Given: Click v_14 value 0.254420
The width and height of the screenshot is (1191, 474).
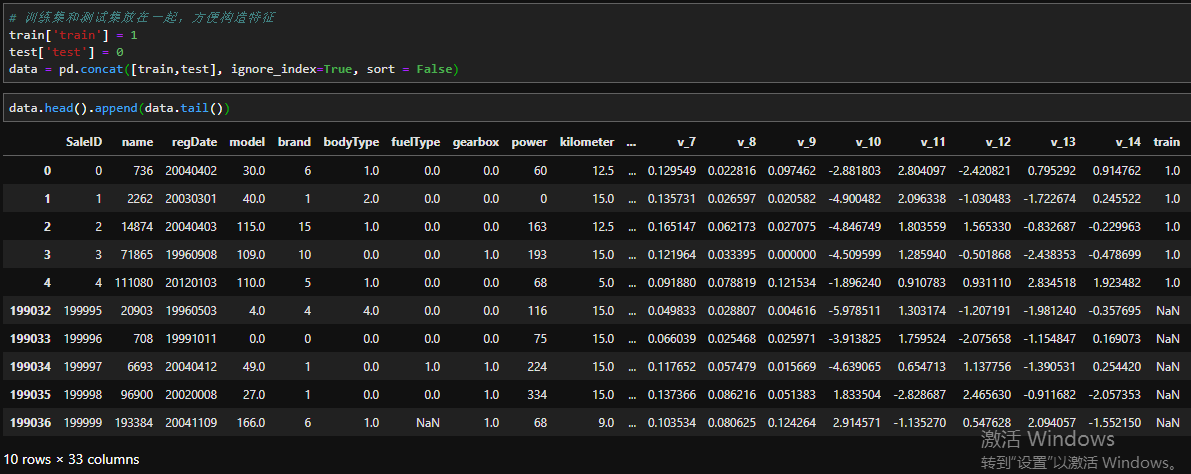Looking at the screenshot, I should [1117, 366].
